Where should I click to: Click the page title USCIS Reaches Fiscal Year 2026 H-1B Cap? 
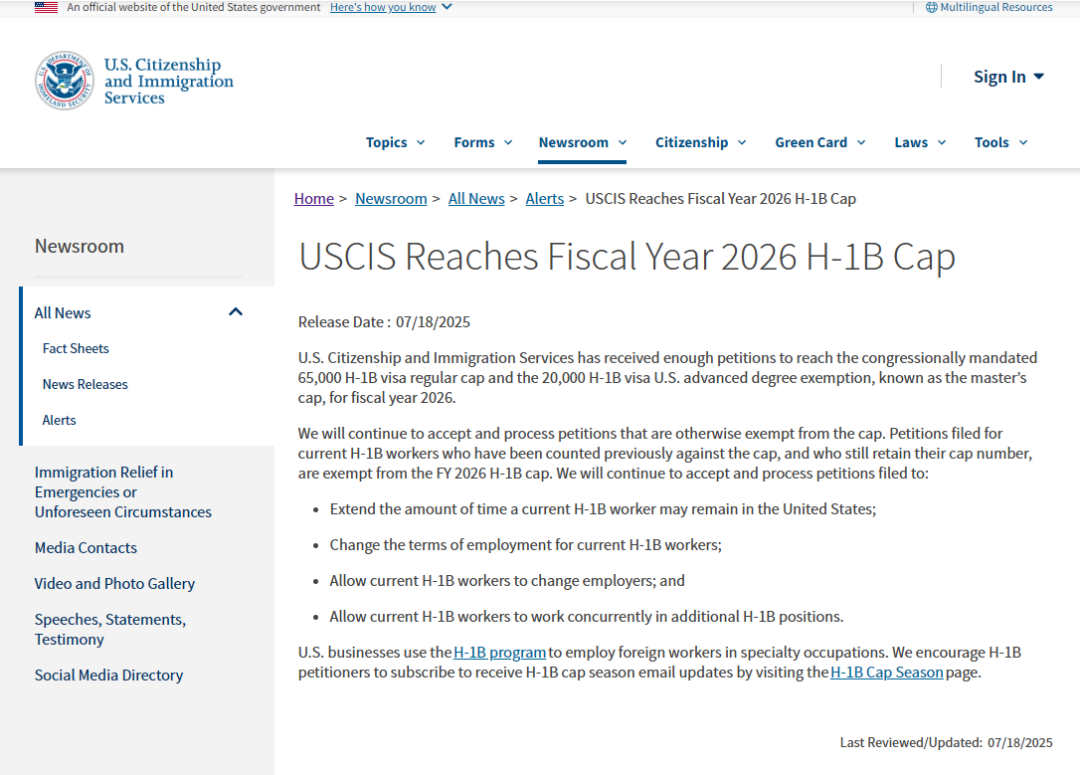point(627,256)
